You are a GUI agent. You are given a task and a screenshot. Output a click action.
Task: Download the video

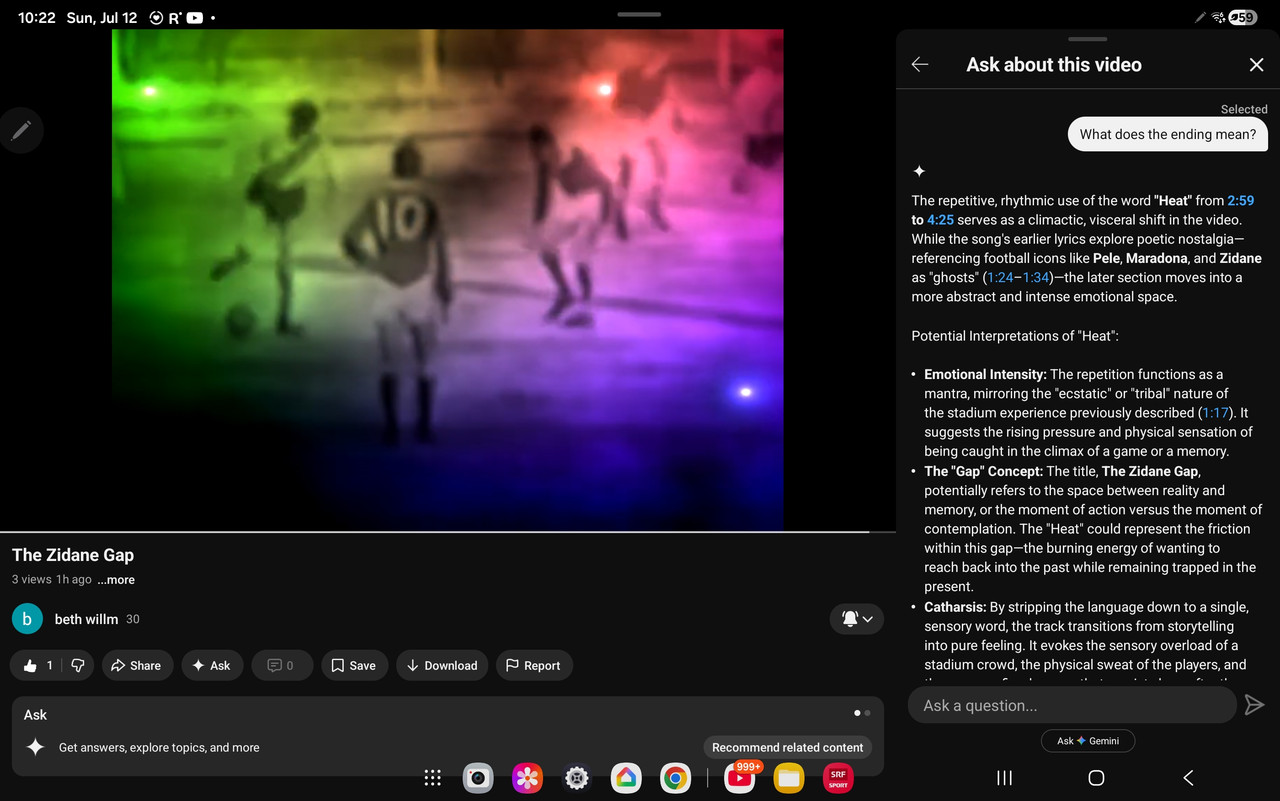[442, 665]
